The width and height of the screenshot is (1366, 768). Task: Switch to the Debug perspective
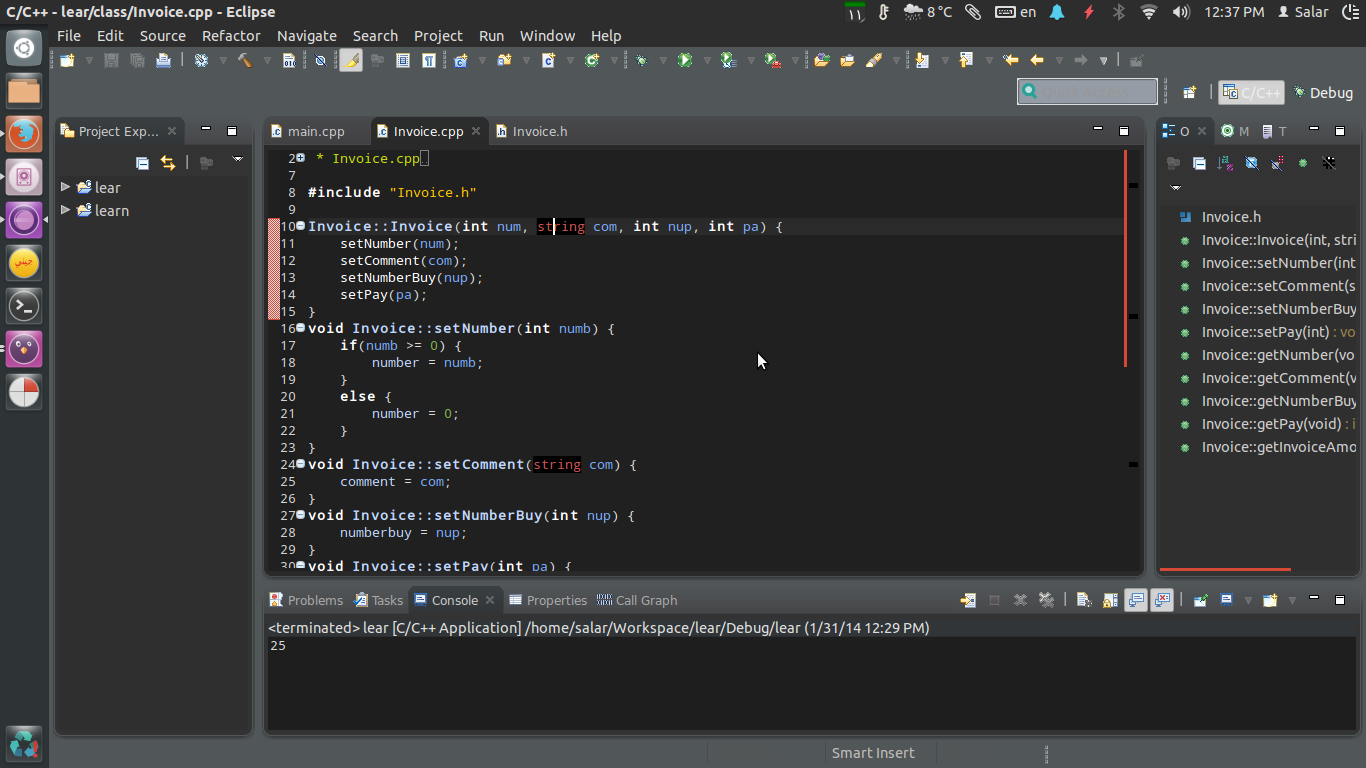[x=1322, y=92]
